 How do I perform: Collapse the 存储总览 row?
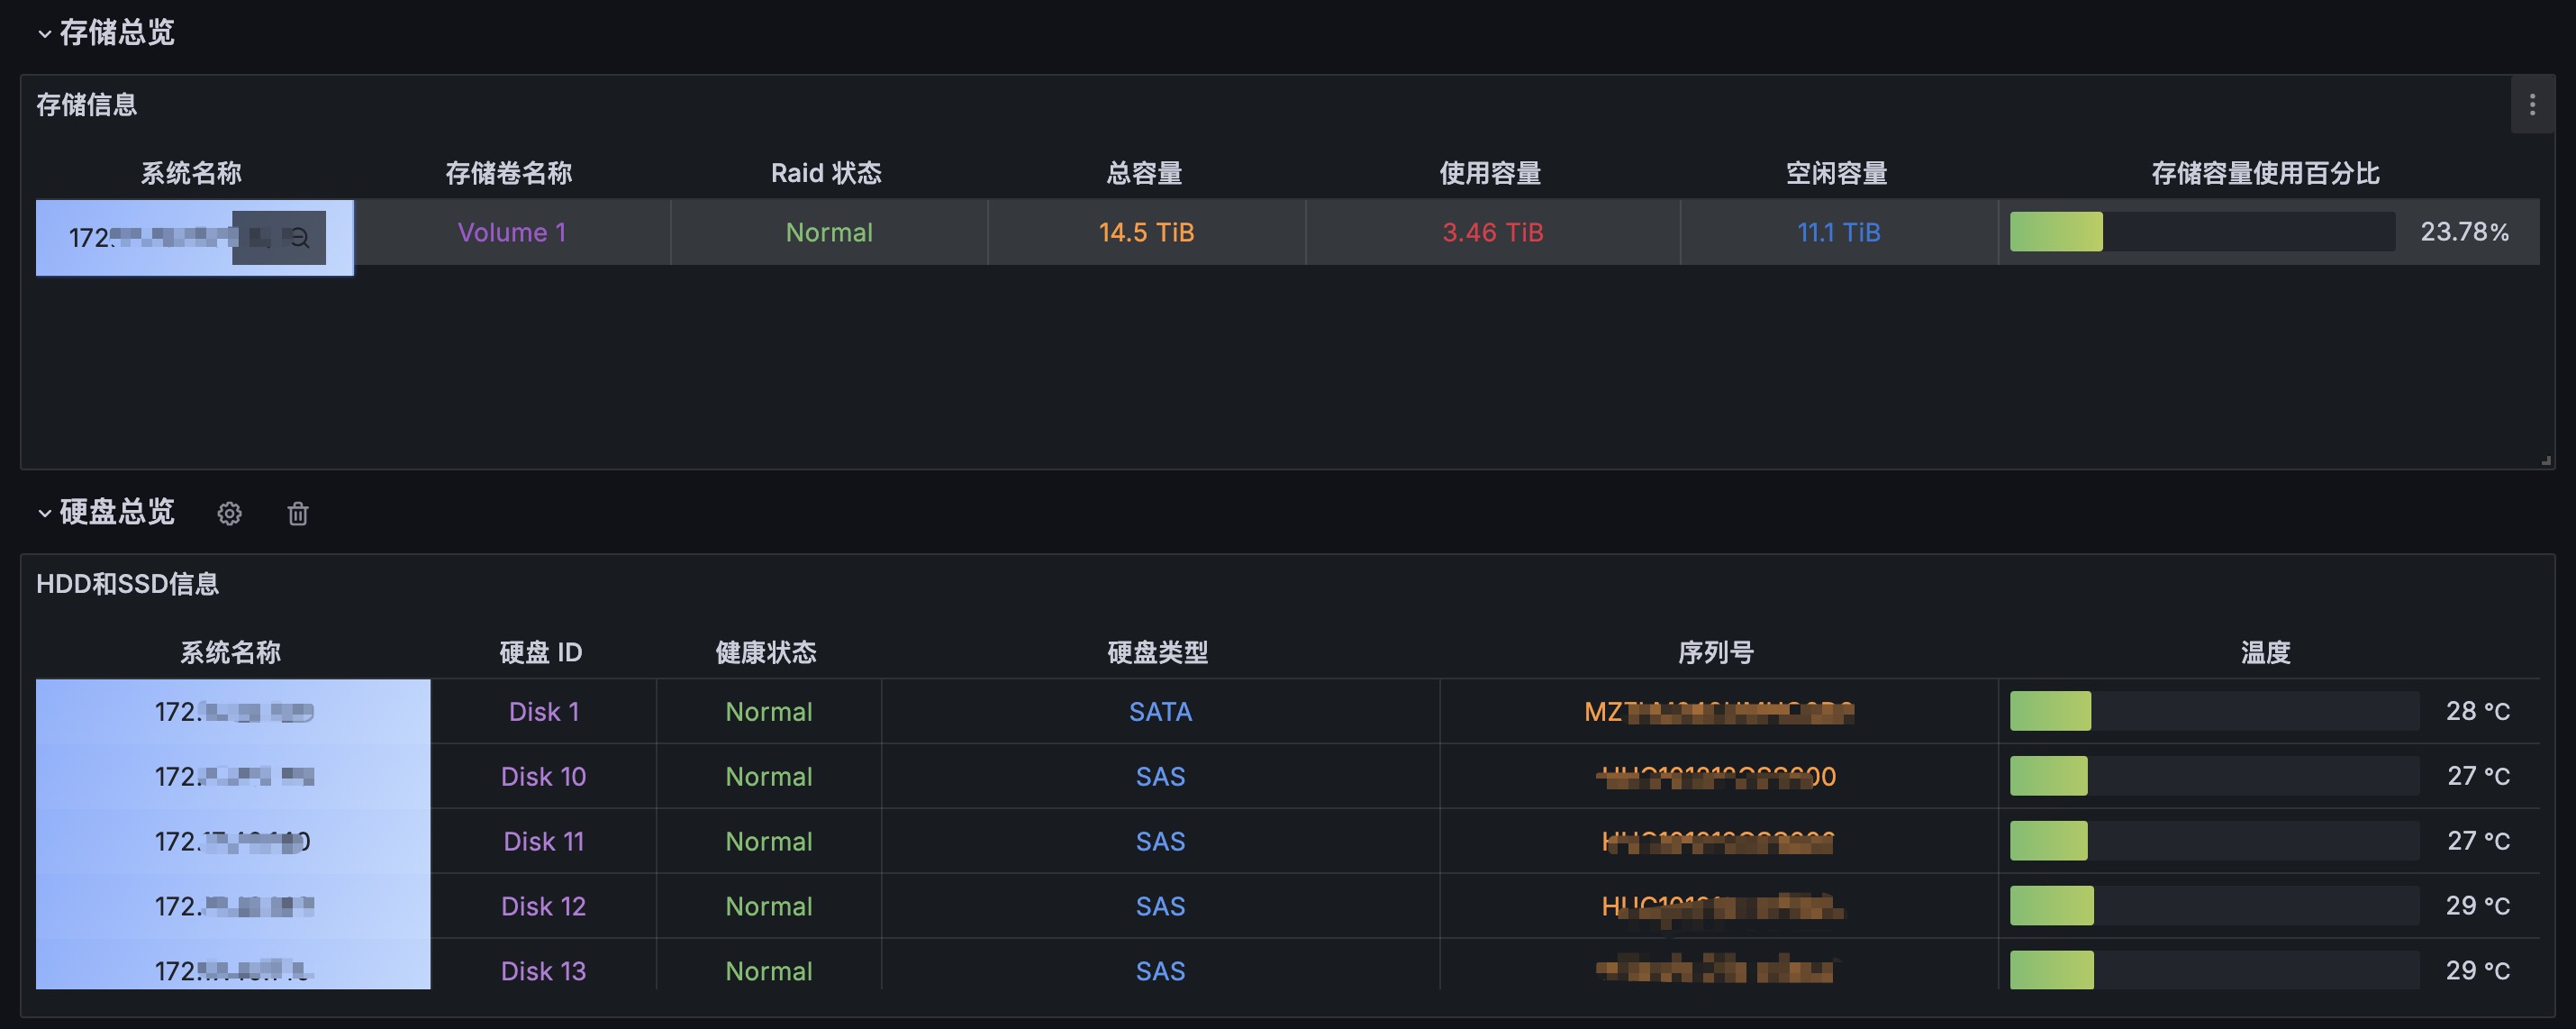(x=44, y=33)
